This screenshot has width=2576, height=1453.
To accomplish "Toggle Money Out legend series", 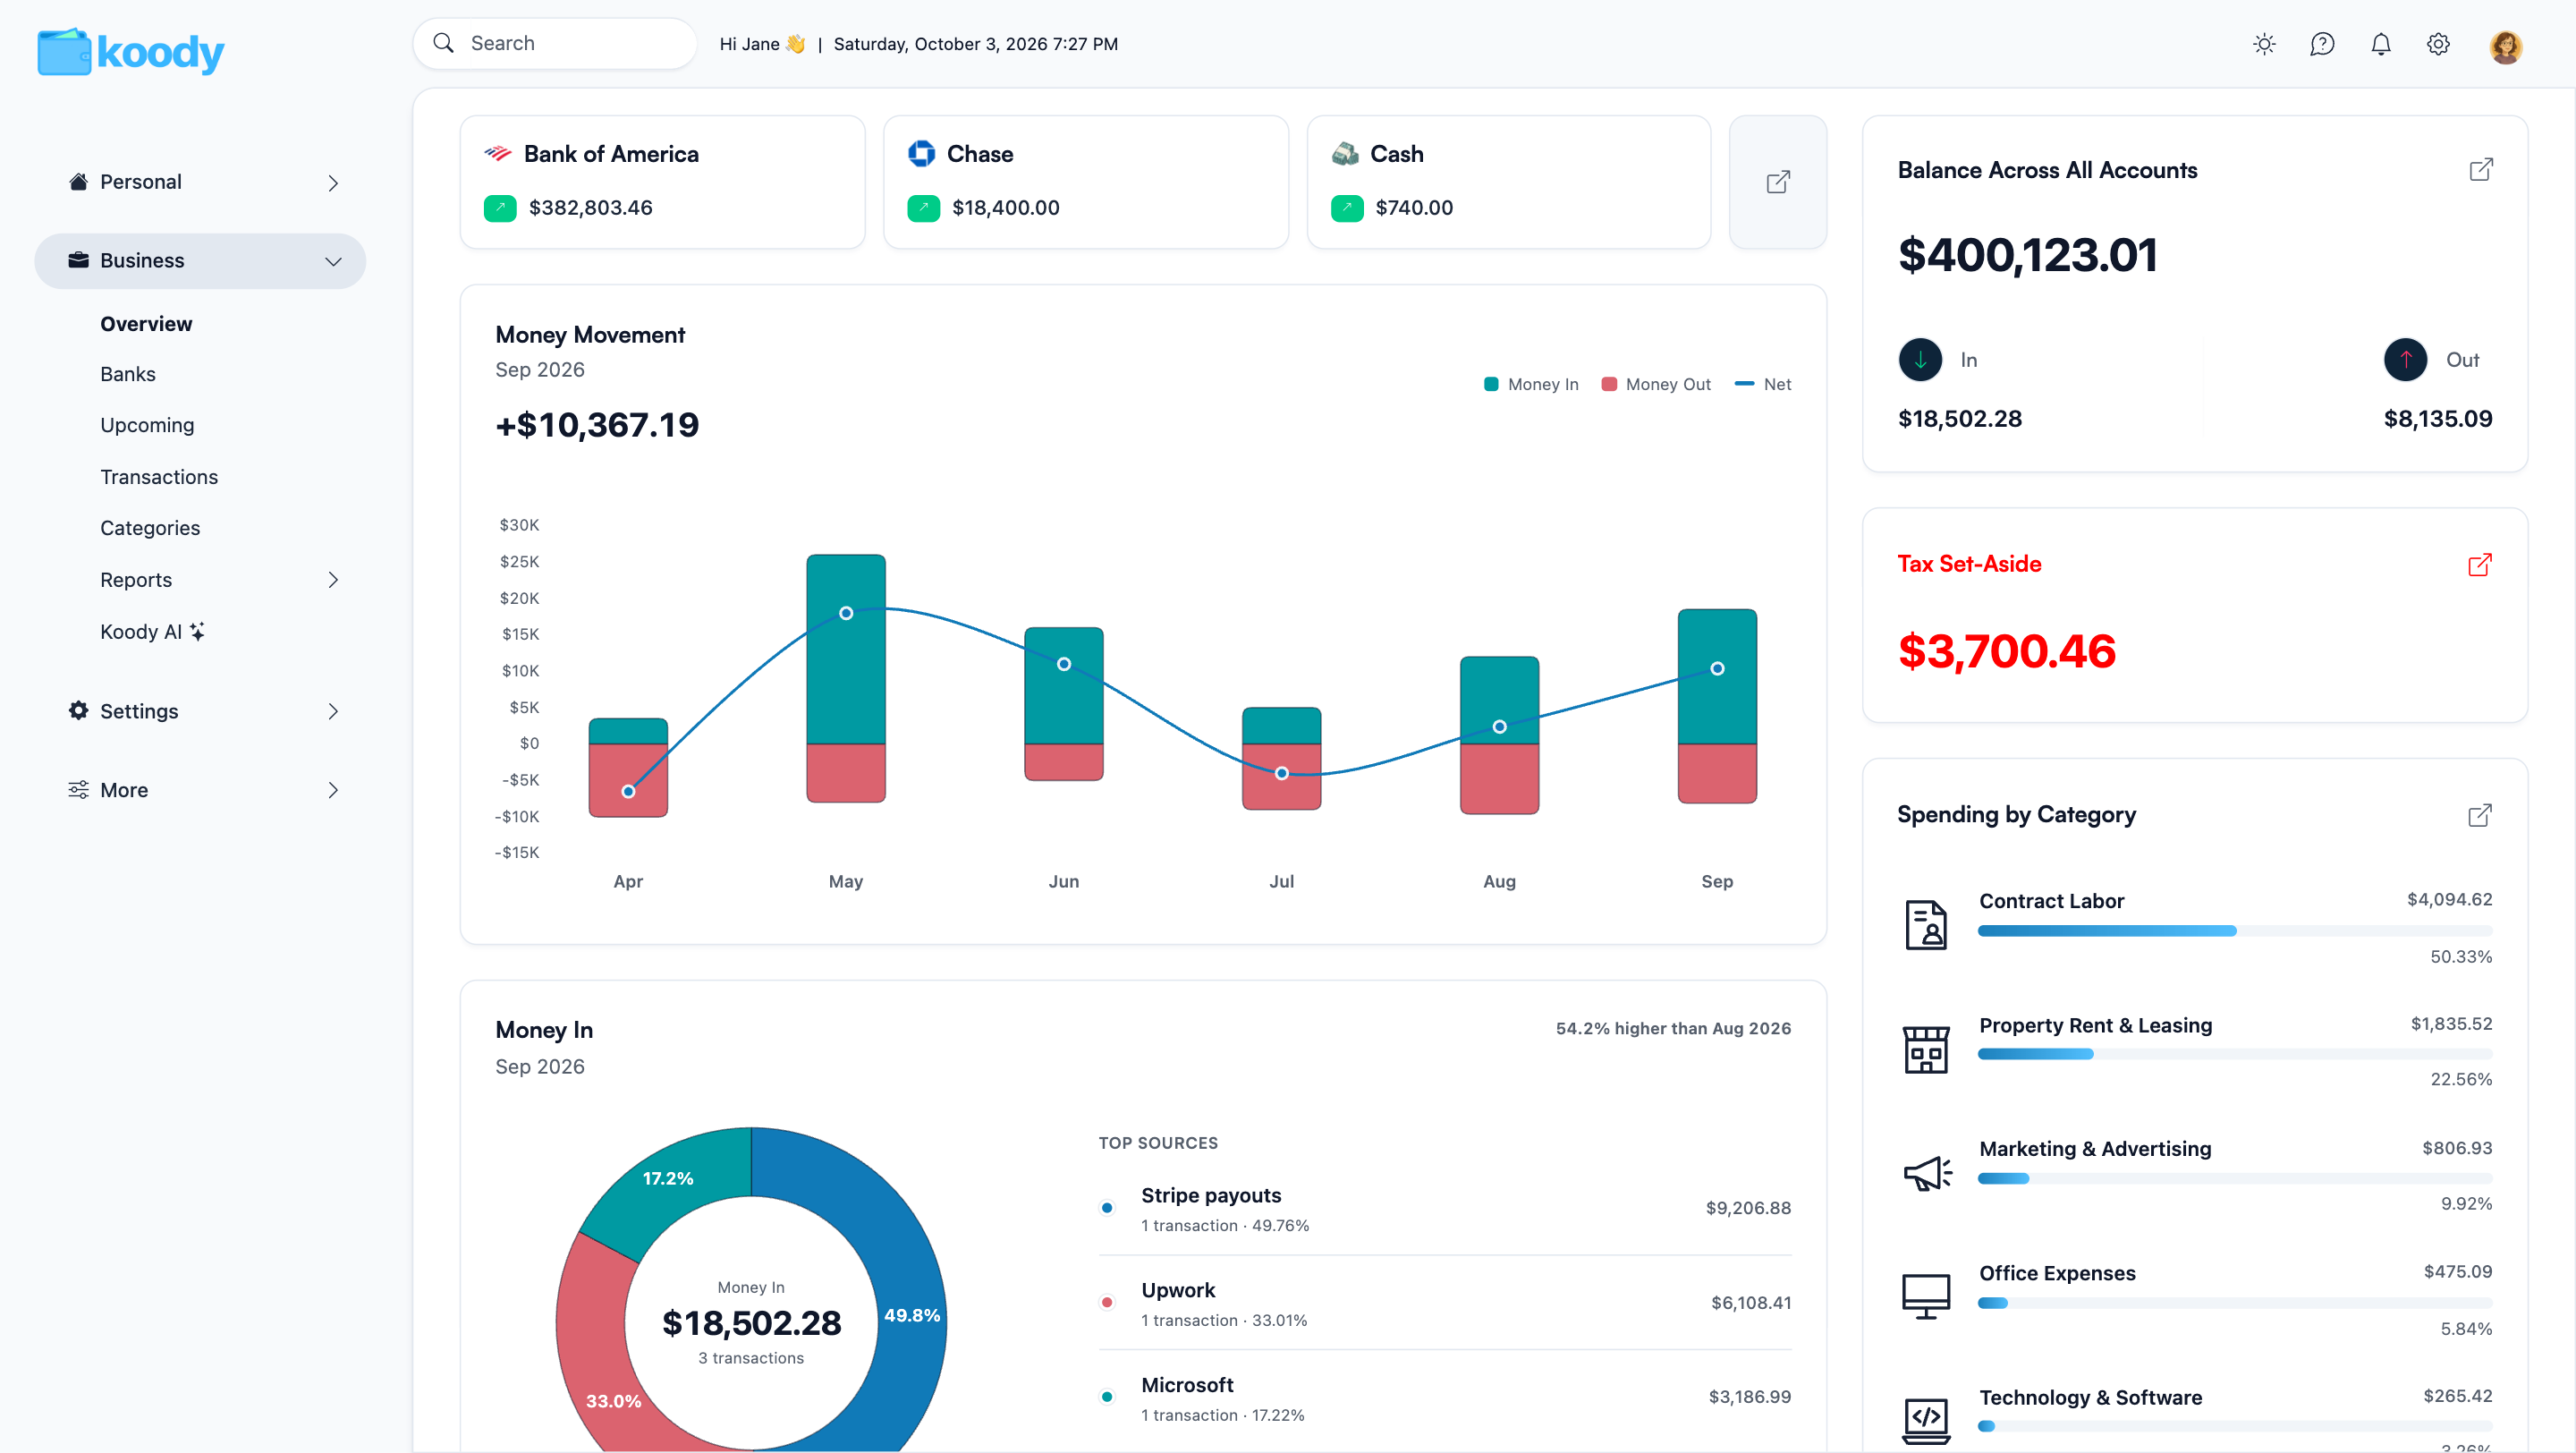I will pos(1656,384).
